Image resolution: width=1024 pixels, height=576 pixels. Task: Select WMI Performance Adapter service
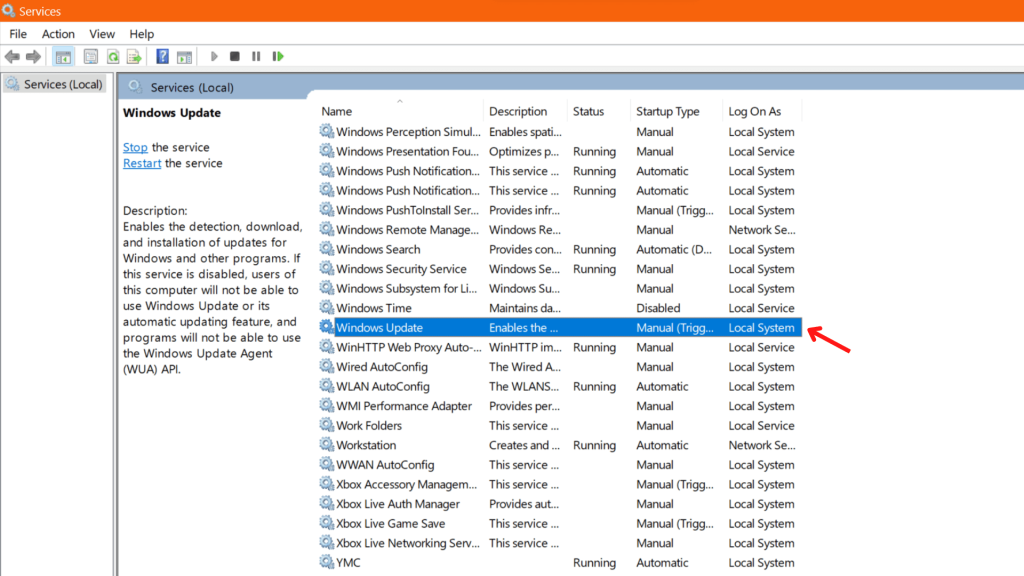[x=404, y=406]
